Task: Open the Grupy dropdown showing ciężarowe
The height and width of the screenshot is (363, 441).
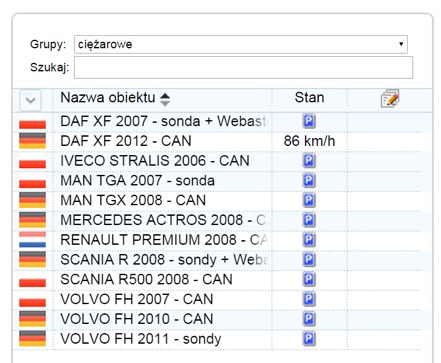Action: (x=241, y=44)
